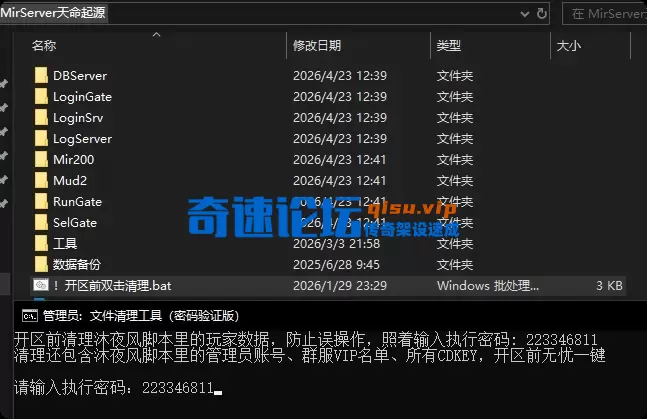Screen dimensions: 647x419
Task: Select the 工具 folder icon
Action: [41, 244]
